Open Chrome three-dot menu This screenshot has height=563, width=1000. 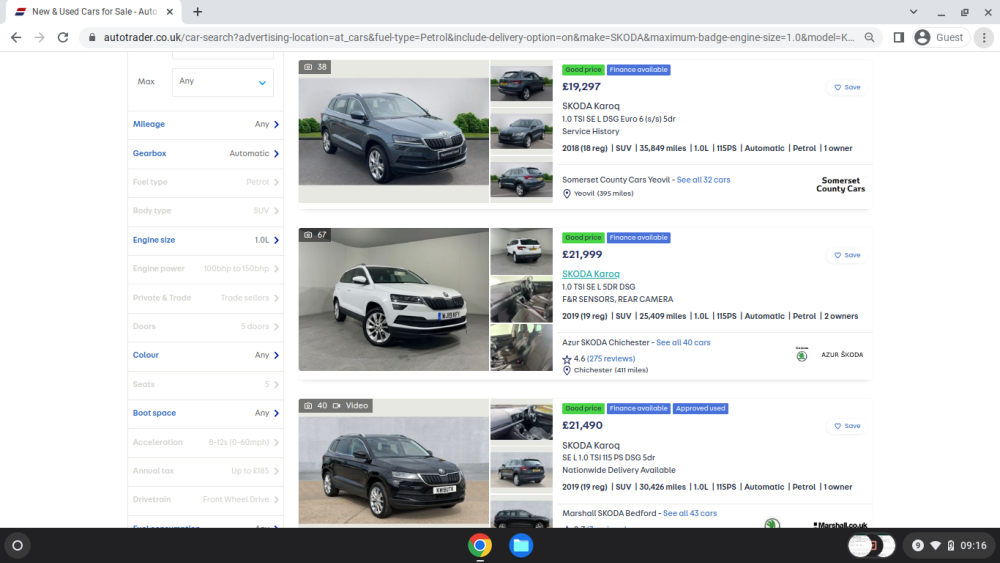[x=984, y=38]
